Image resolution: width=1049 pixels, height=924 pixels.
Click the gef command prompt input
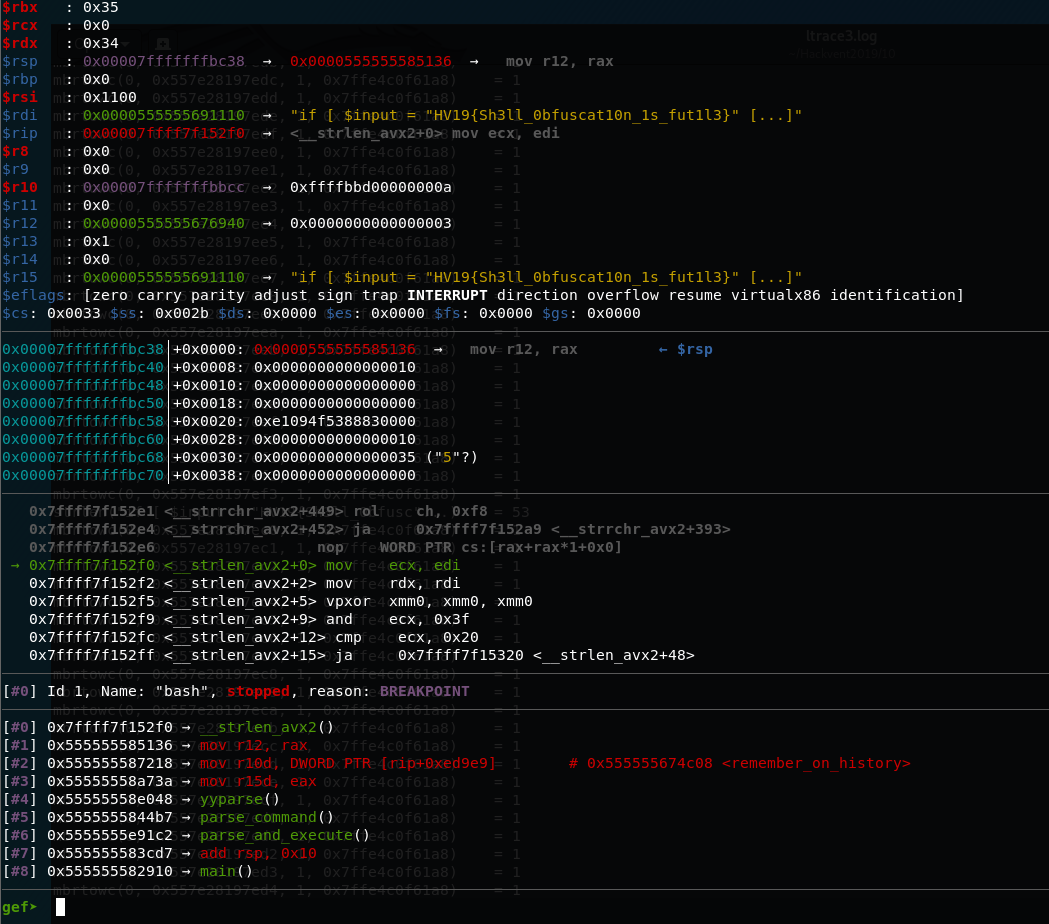(60, 907)
